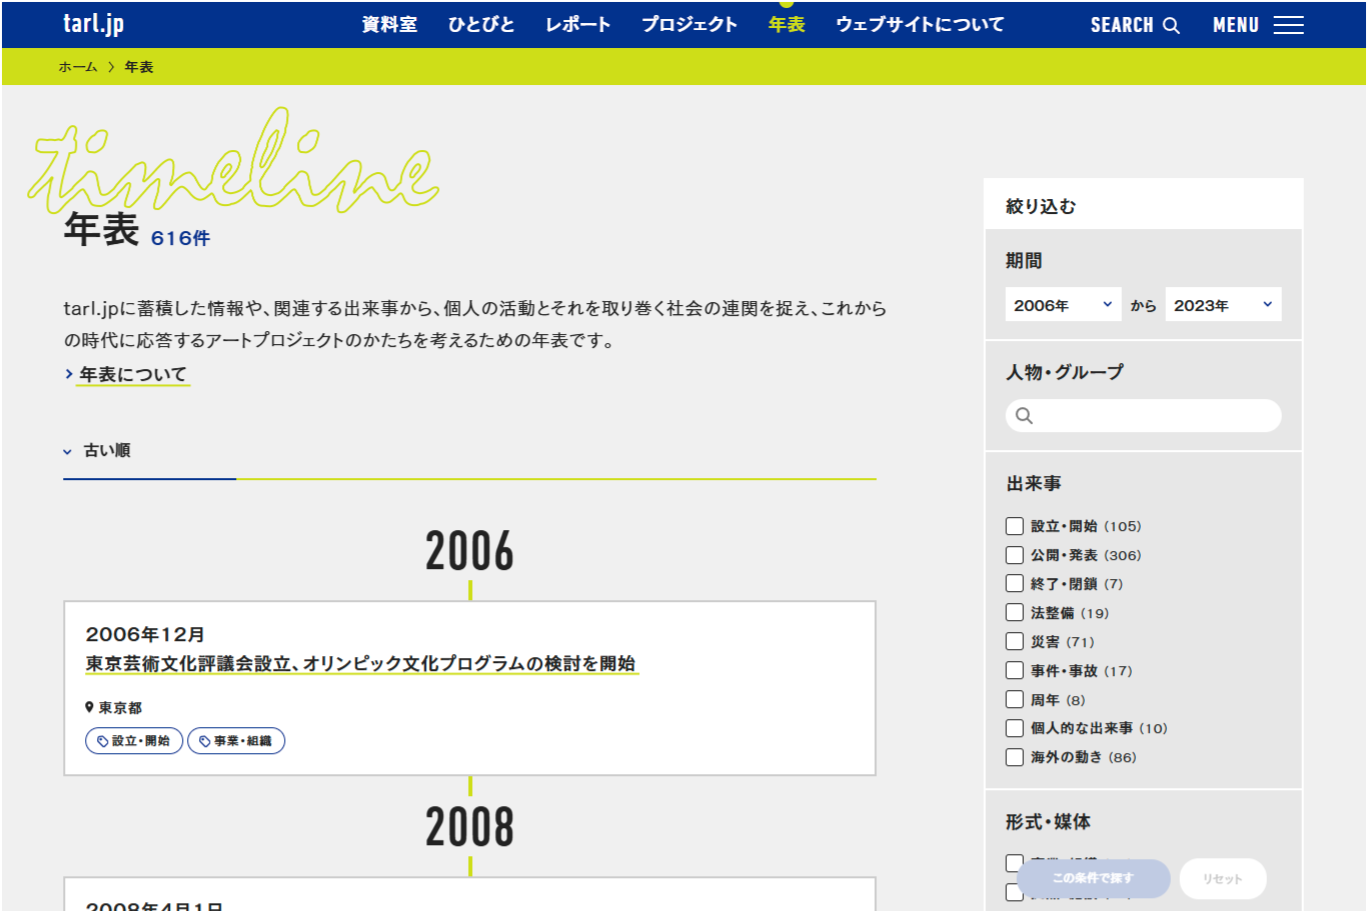The image size is (1368, 911).
Task: Click the 東京都 location pin label
Action: [x=114, y=708]
